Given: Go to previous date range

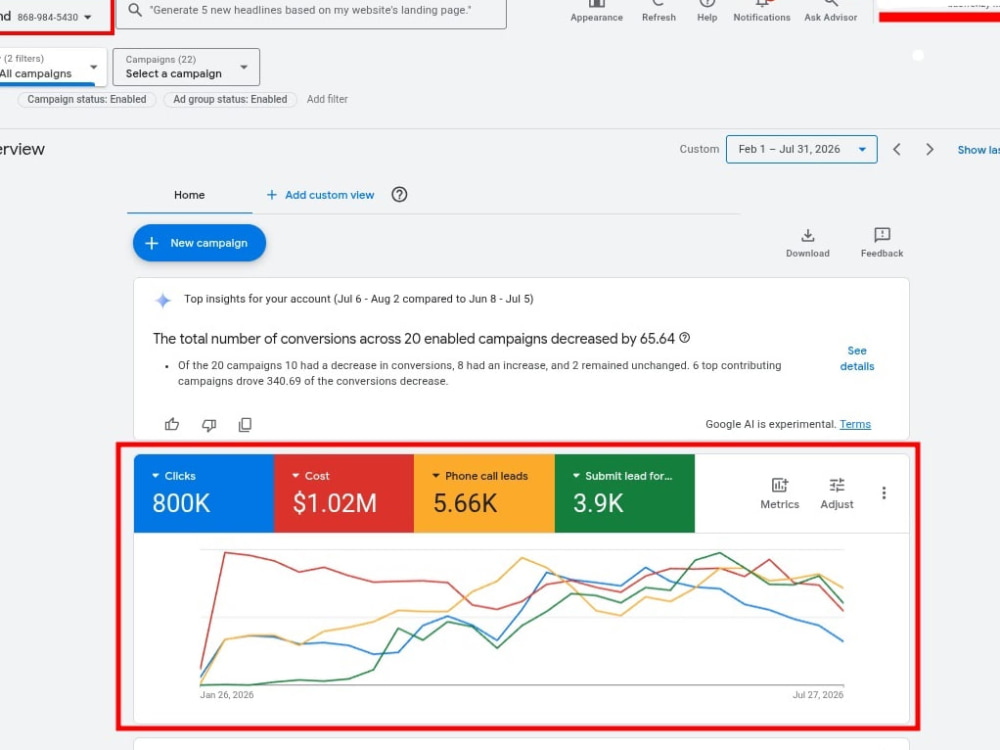Looking at the screenshot, I should click(x=897, y=149).
